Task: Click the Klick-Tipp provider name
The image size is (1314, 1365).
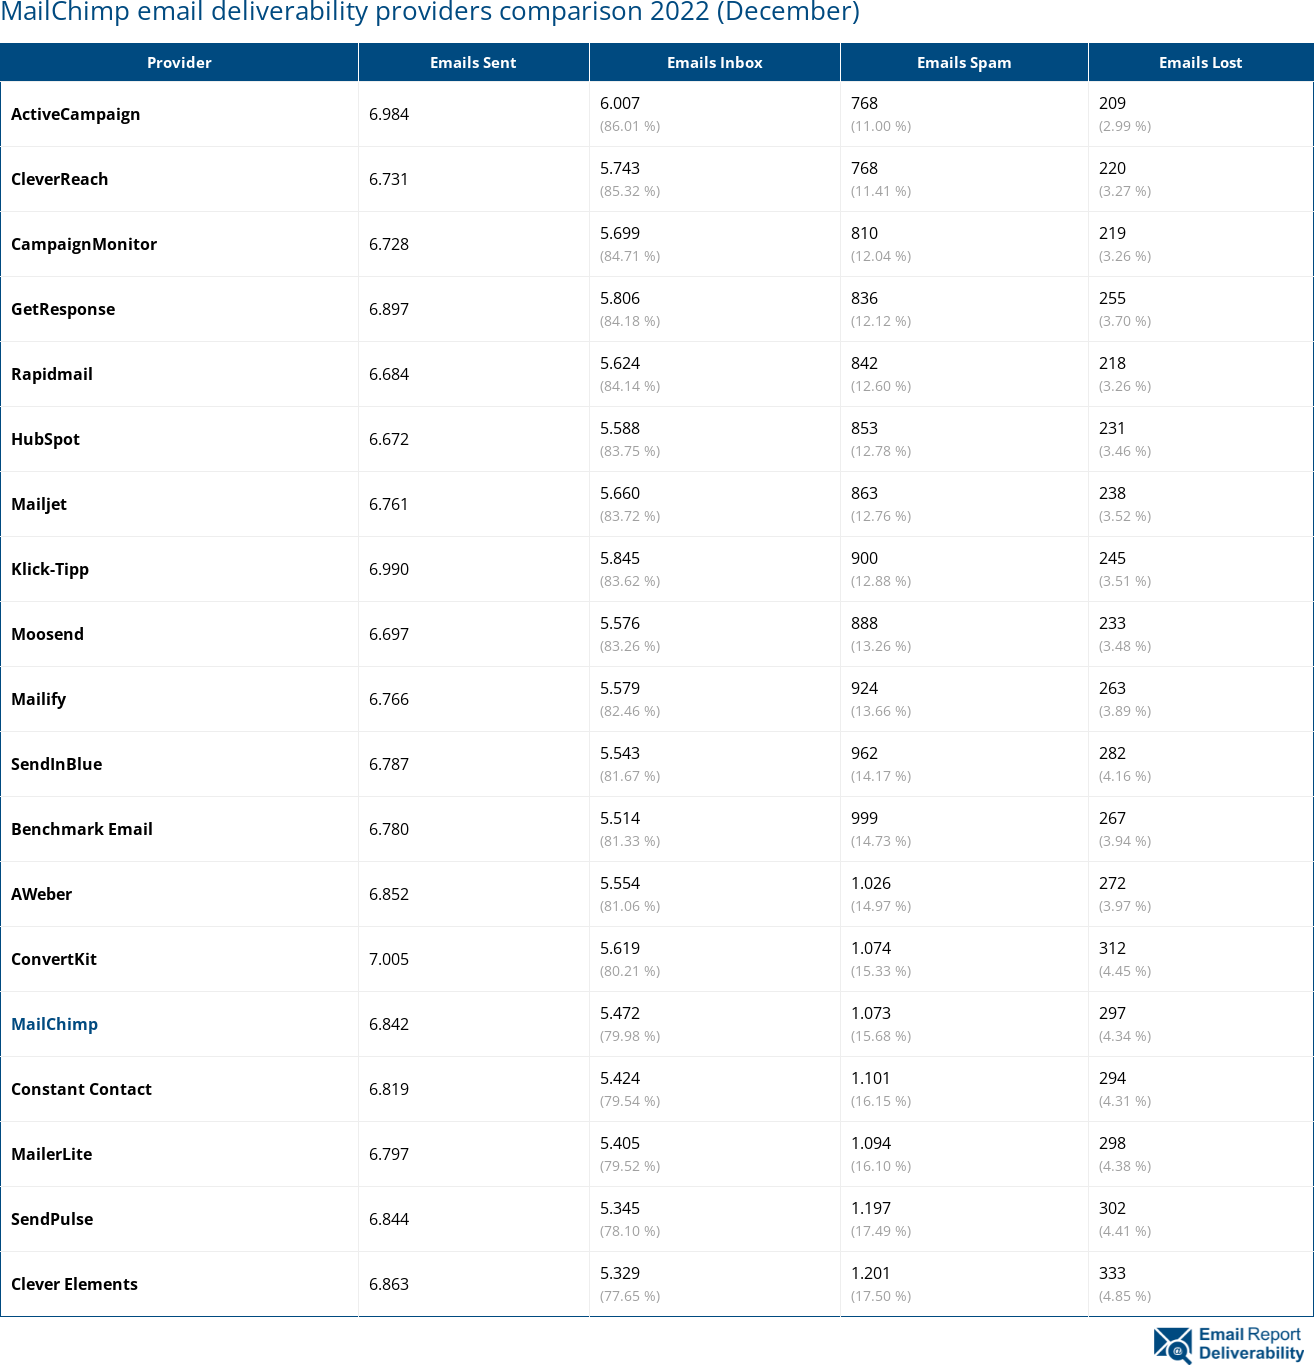Action: pos(50,569)
